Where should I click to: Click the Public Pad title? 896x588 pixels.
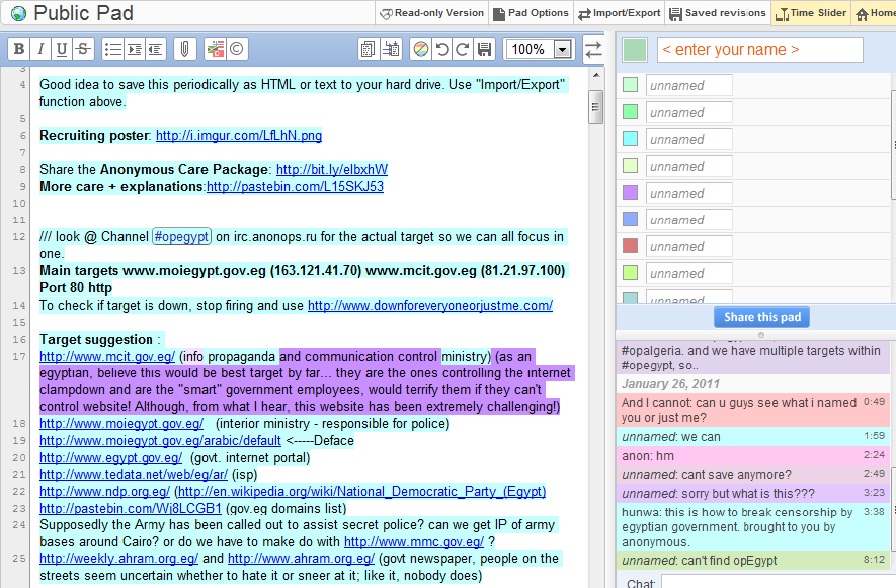pyautogui.click(x=83, y=13)
